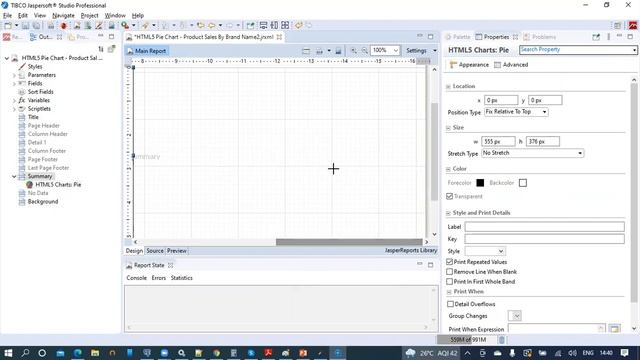Click the yellow back navigation arrow
This screenshot has height=360, width=640.
point(200,26)
